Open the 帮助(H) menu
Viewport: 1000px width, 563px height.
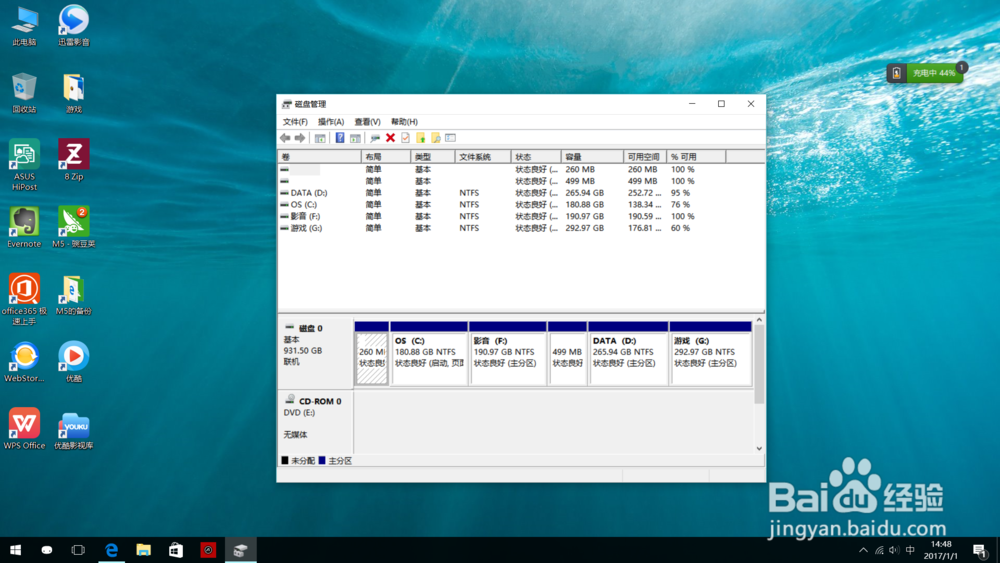(x=404, y=122)
